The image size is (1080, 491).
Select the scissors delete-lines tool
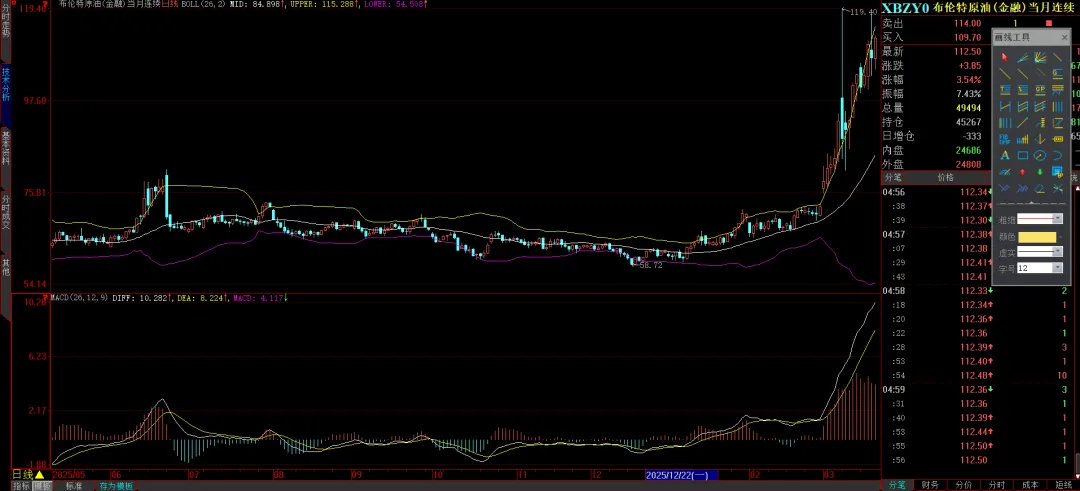point(1058,188)
